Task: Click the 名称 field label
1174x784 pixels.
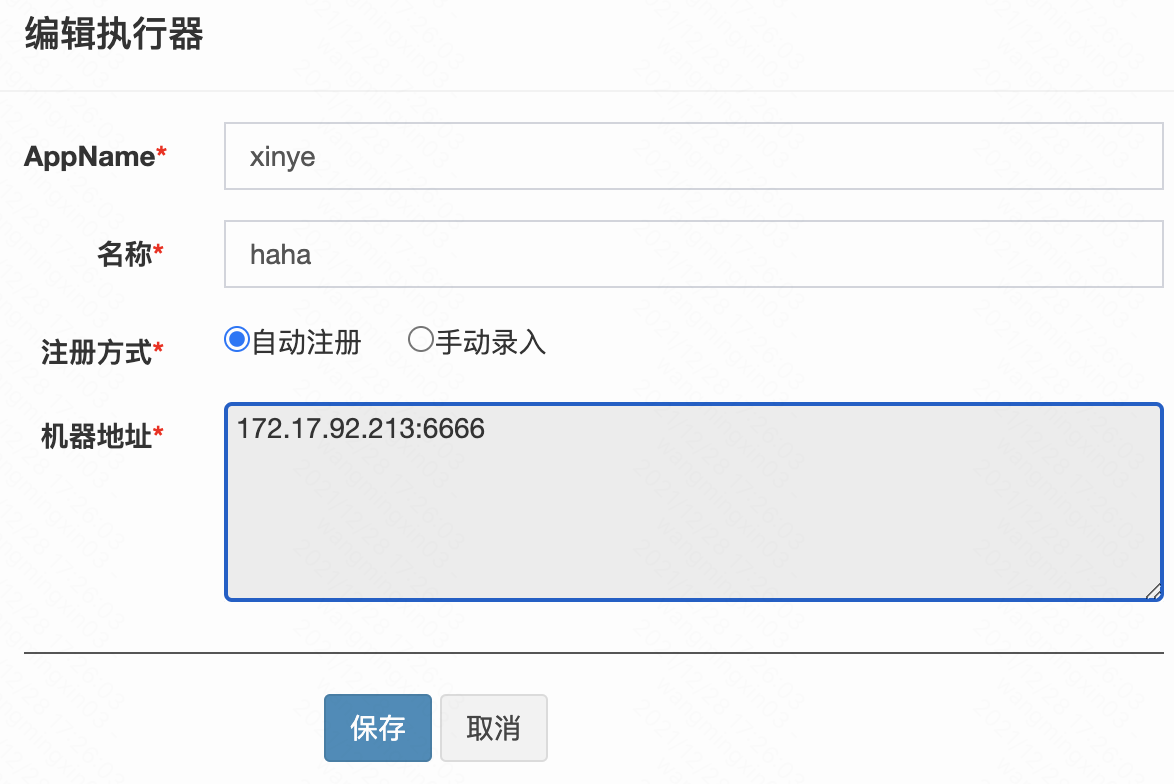Action: pyautogui.click(x=124, y=255)
